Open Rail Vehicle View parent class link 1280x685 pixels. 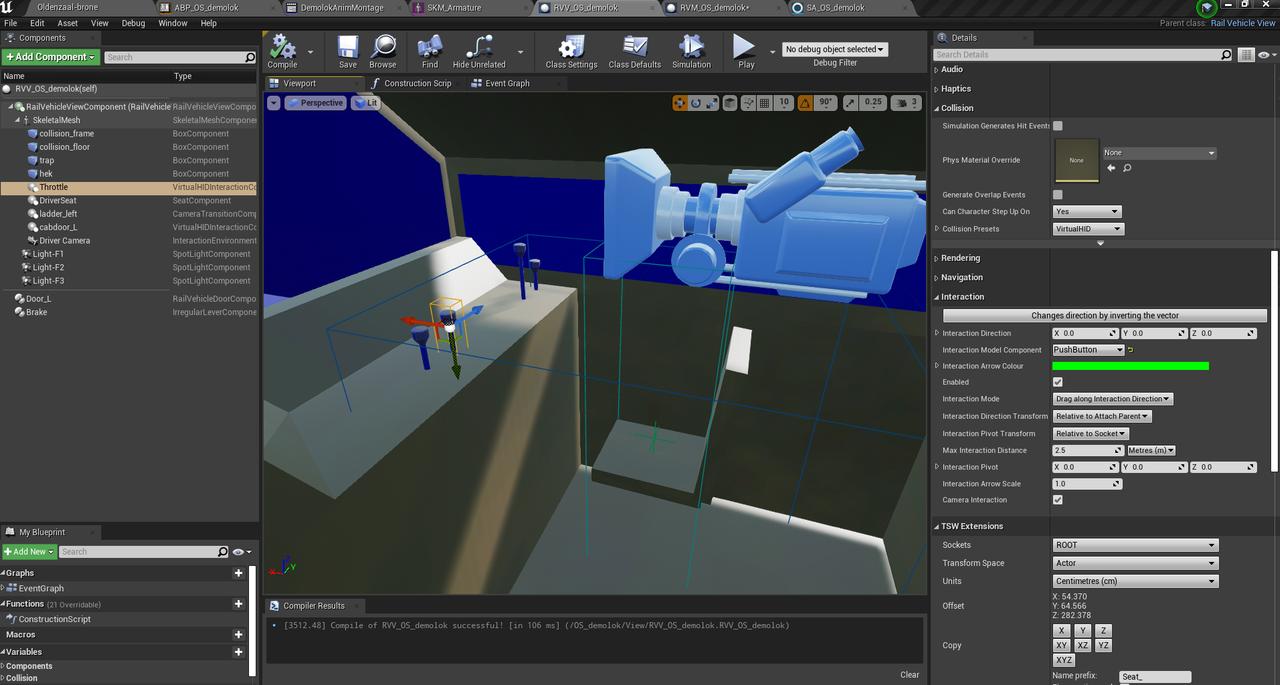1243,23
